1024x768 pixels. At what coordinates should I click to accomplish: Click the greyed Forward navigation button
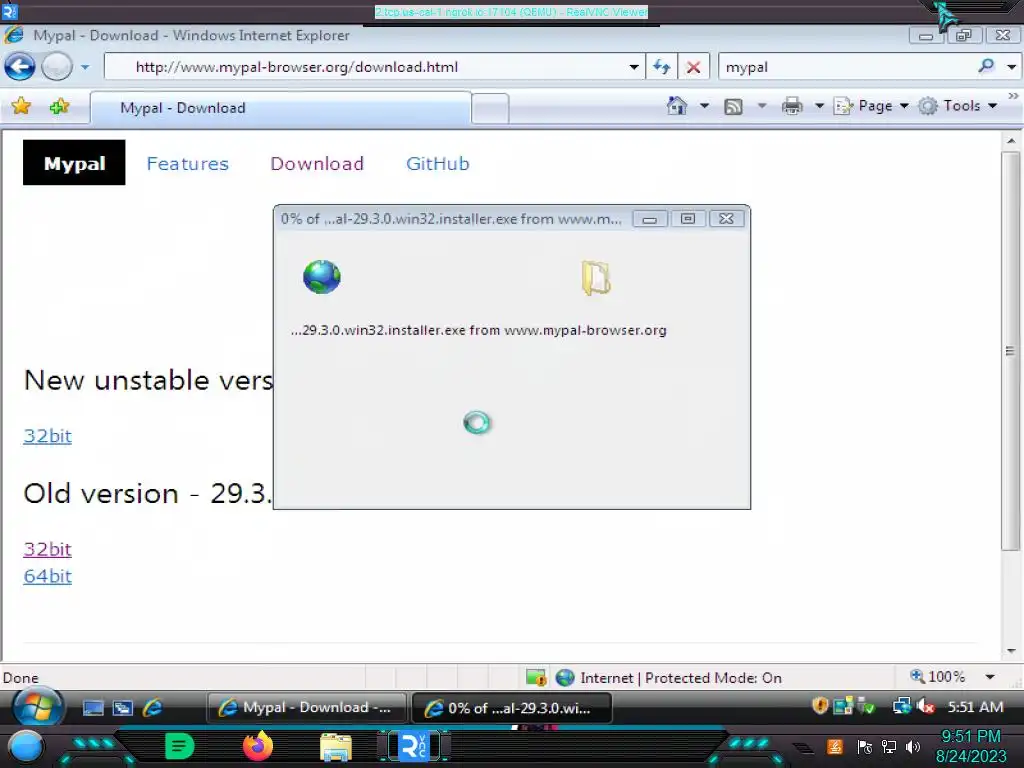(57, 67)
